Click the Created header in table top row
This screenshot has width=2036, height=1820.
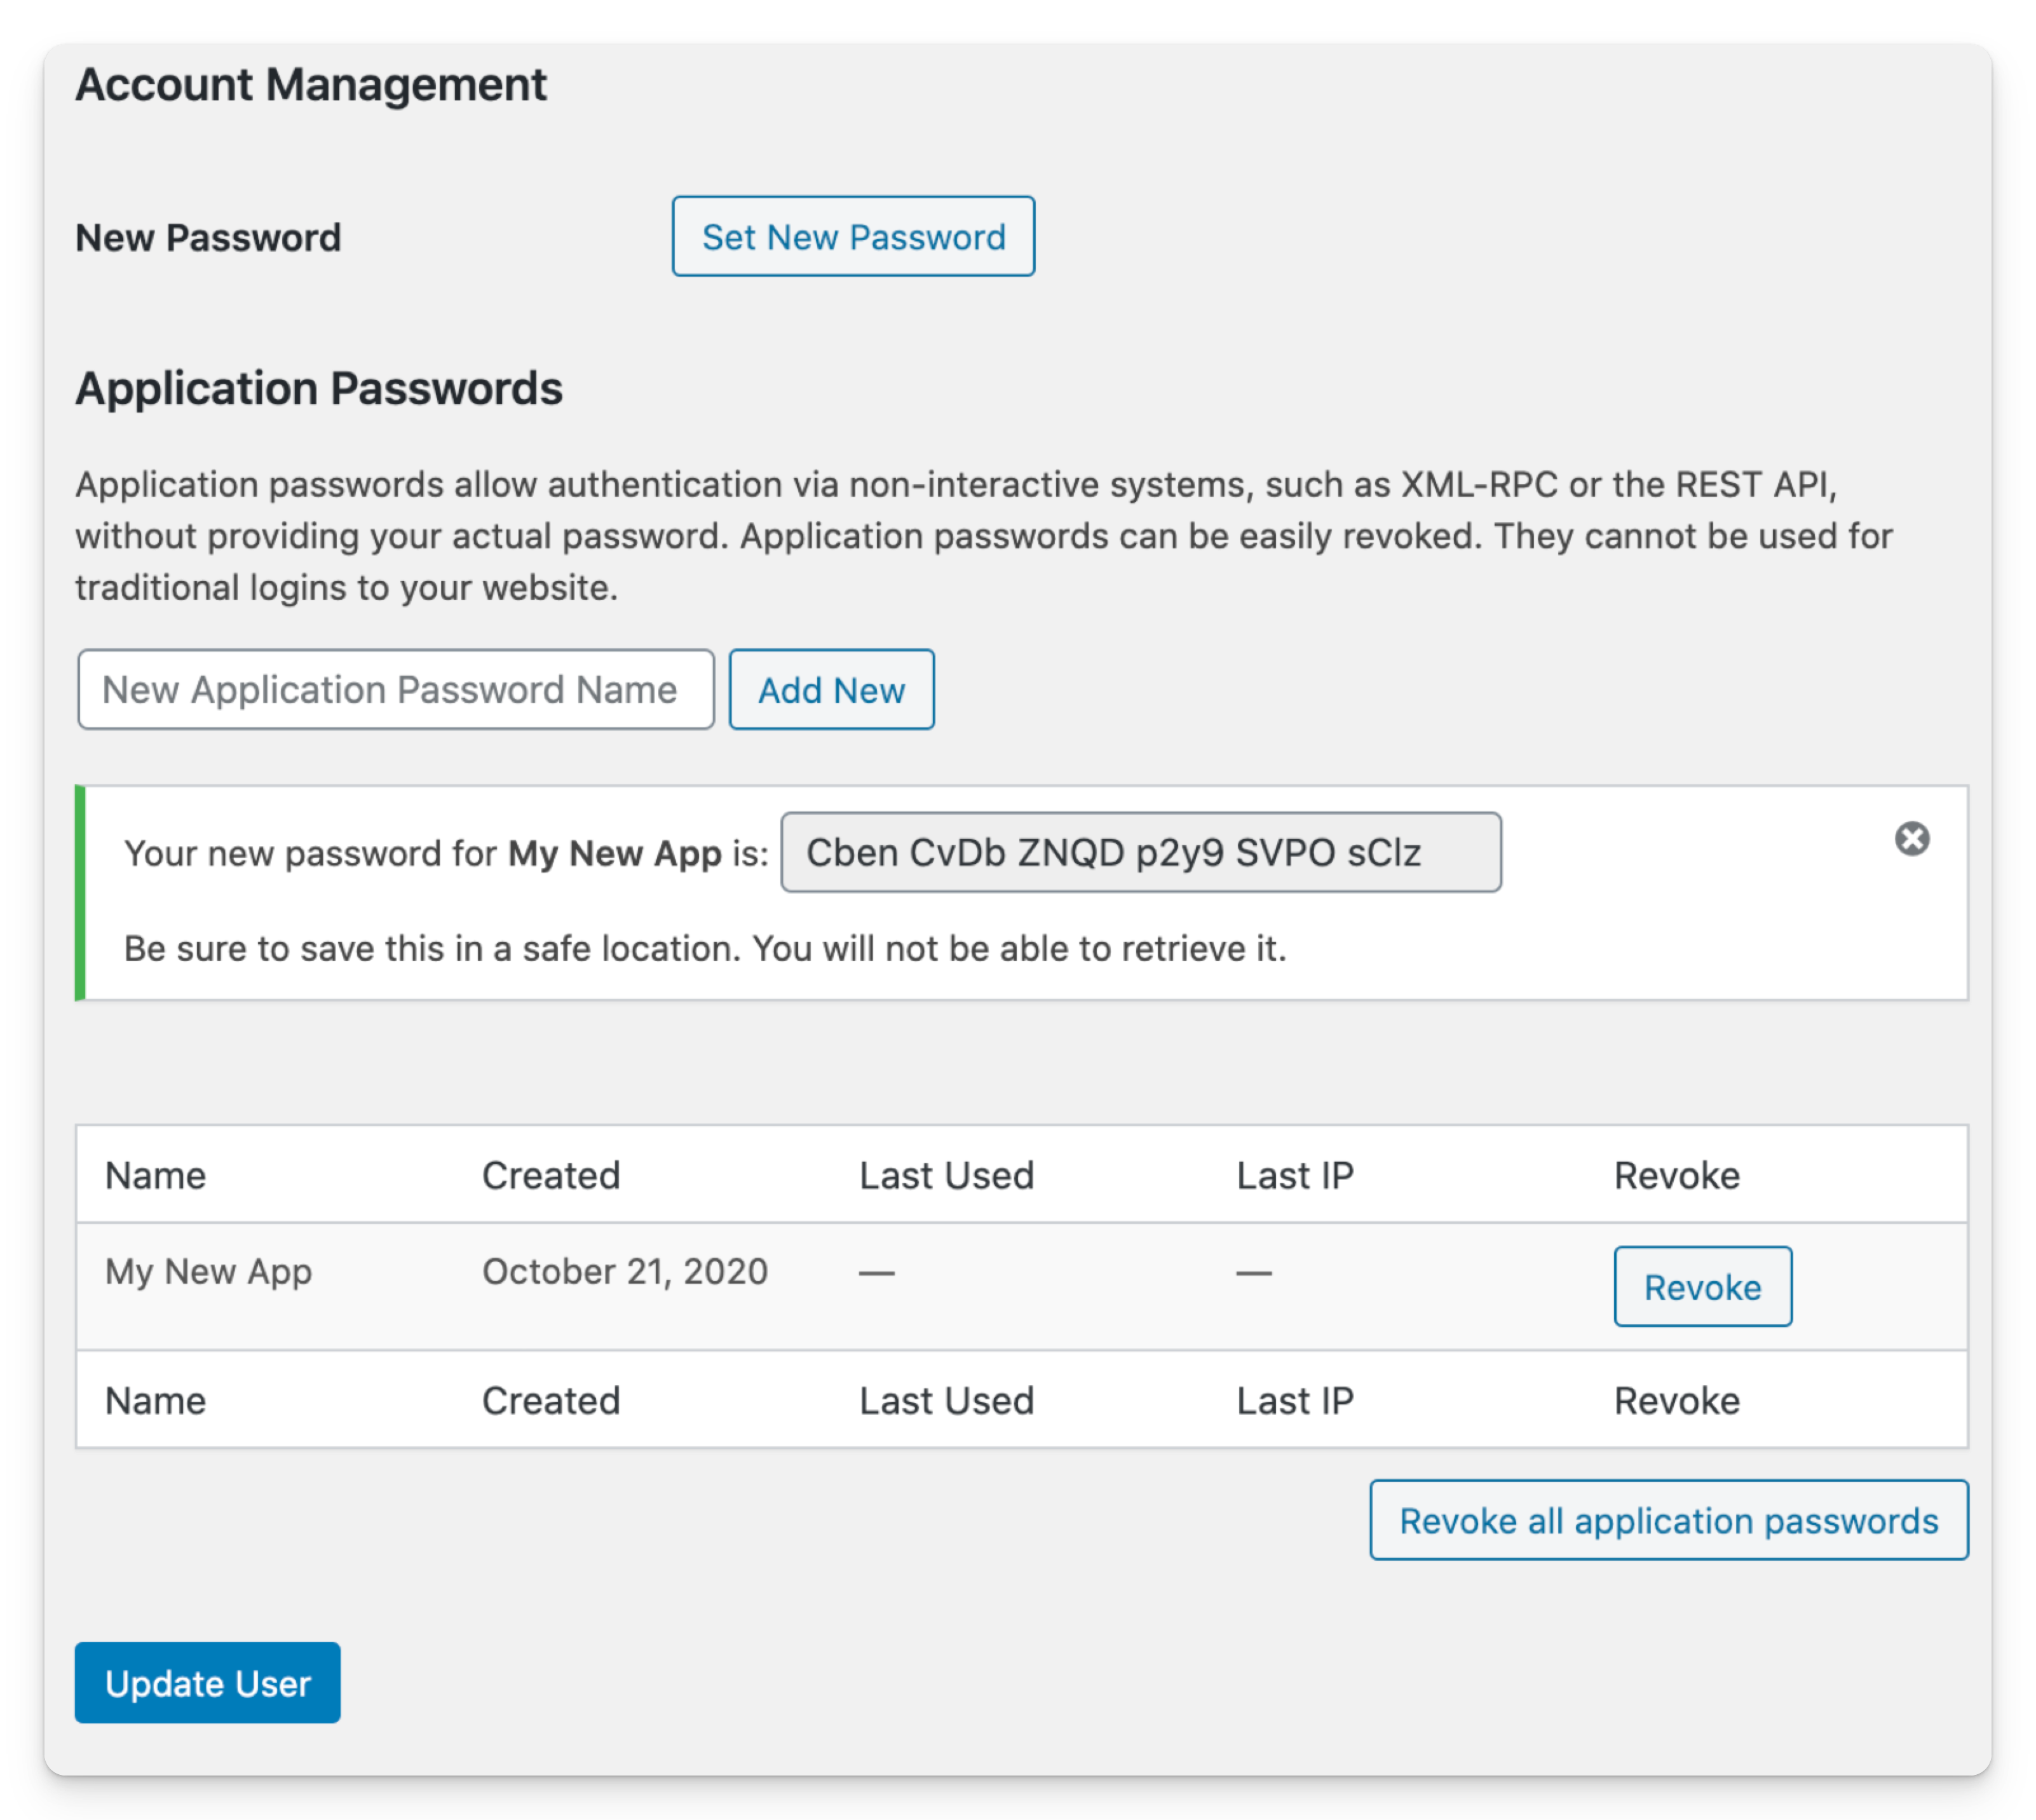click(x=551, y=1175)
